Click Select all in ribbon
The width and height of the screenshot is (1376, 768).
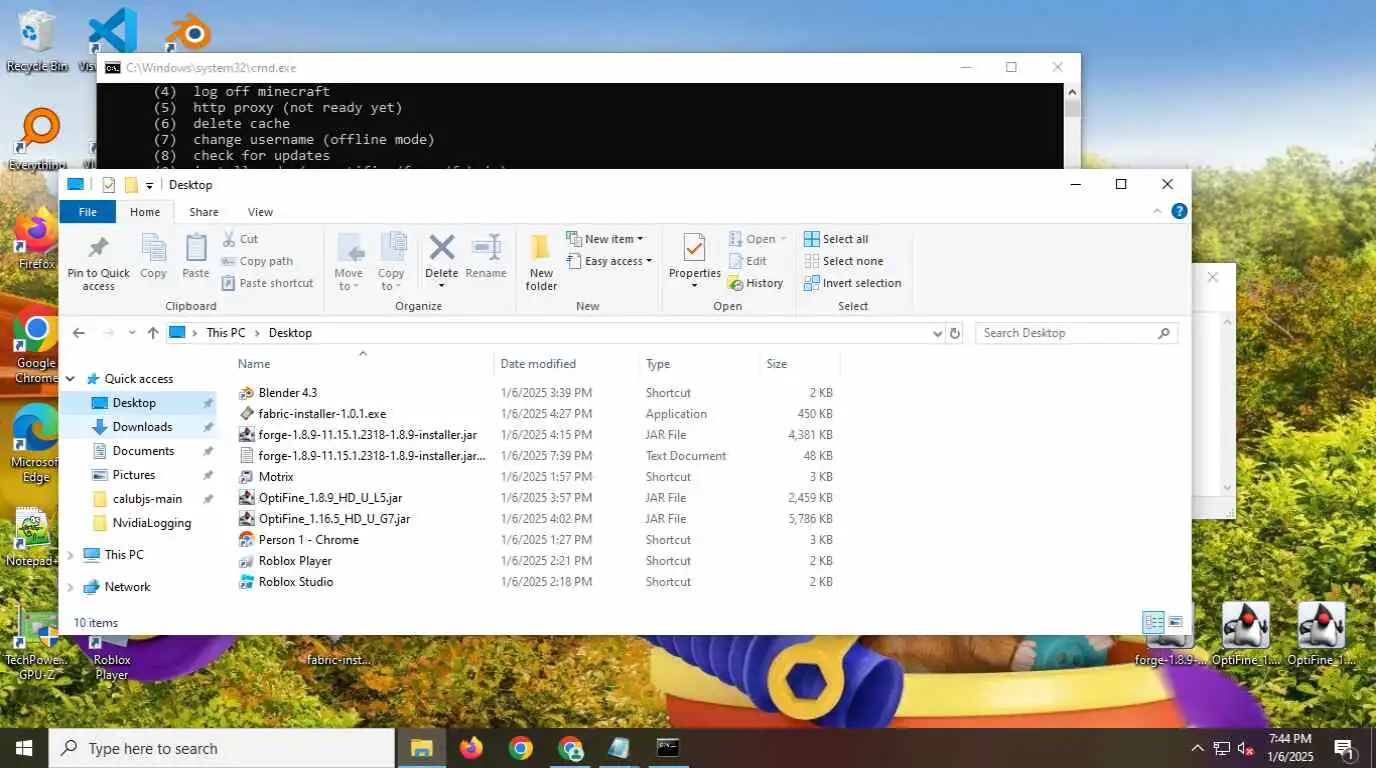[836, 239]
